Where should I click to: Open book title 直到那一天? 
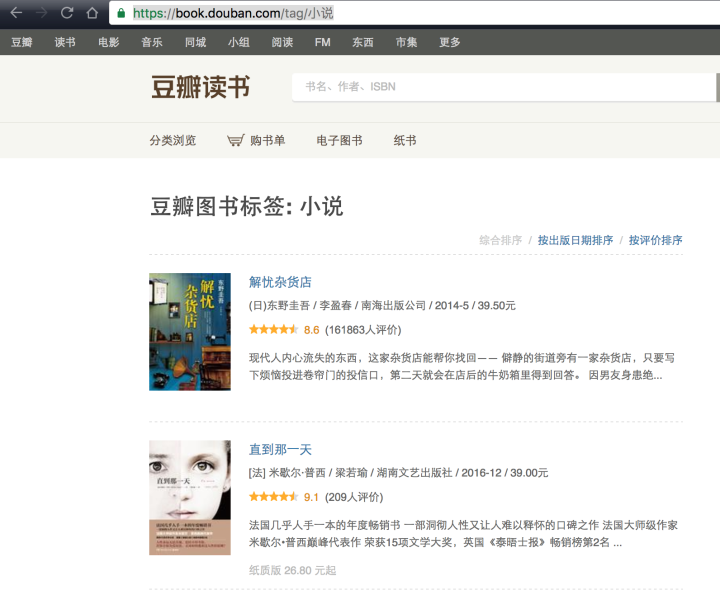pyautogui.click(x=280, y=450)
